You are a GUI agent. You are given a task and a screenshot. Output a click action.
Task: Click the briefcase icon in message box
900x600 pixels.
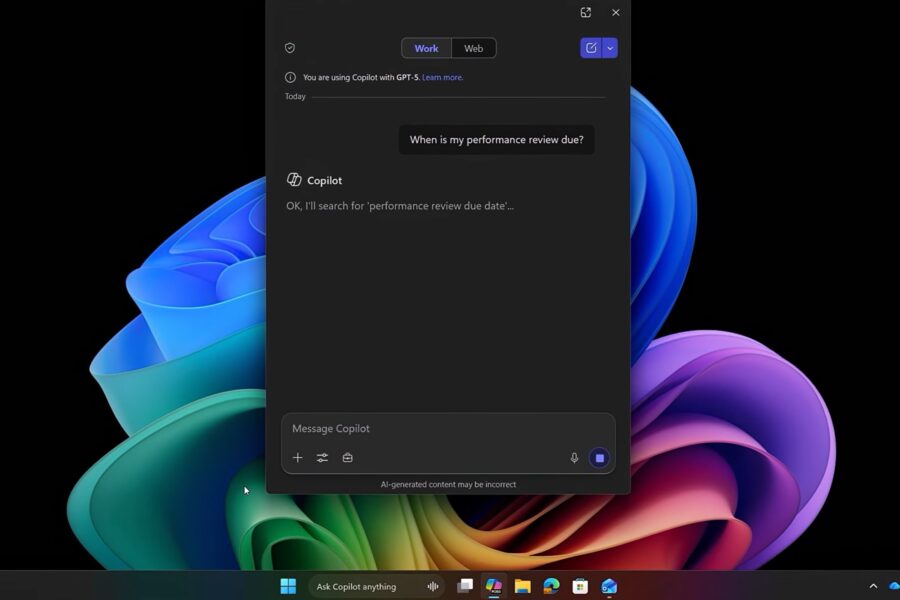pyautogui.click(x=348, y=458)
